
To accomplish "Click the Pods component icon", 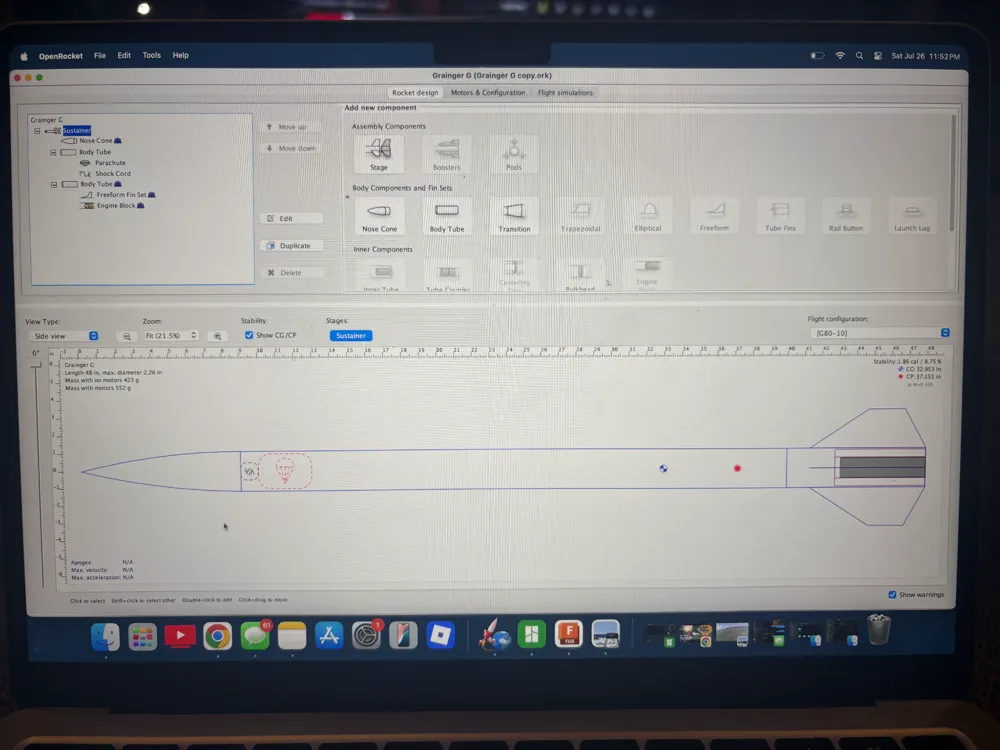I will click(514, 154).
